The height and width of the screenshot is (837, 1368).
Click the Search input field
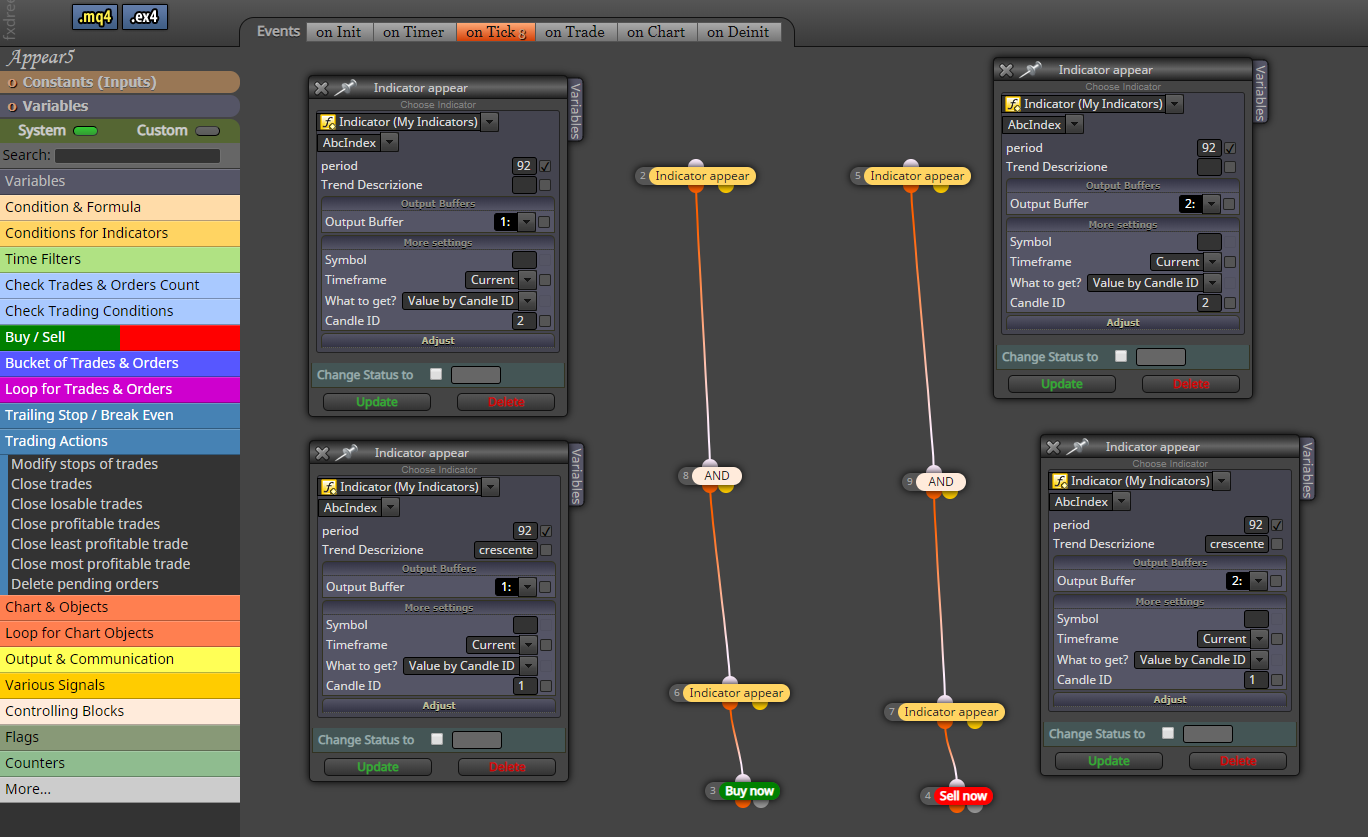click(137, 156)
